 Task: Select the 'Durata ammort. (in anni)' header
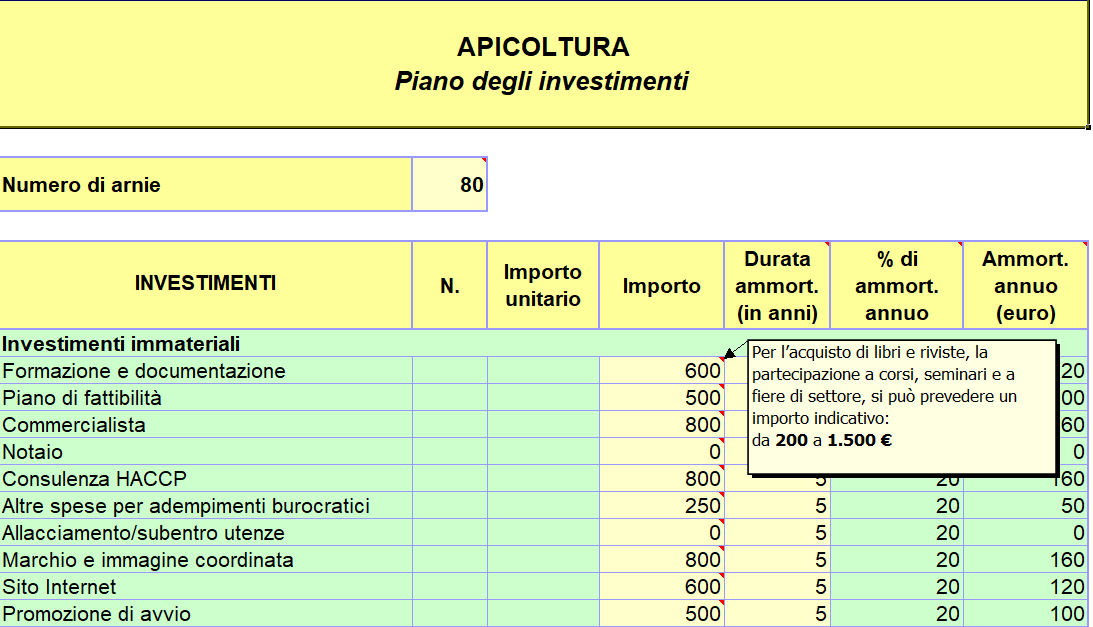[x=777, y=285]
